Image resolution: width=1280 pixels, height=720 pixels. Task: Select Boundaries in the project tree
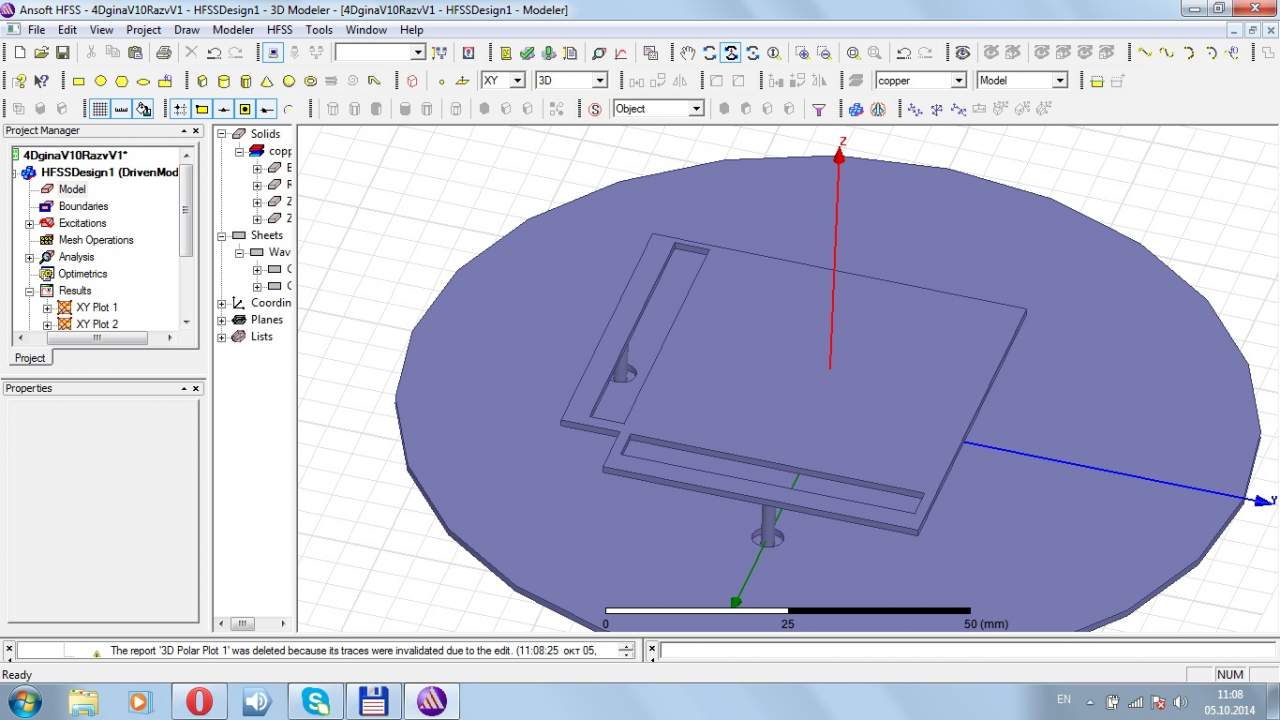click(x=83, y=206)
